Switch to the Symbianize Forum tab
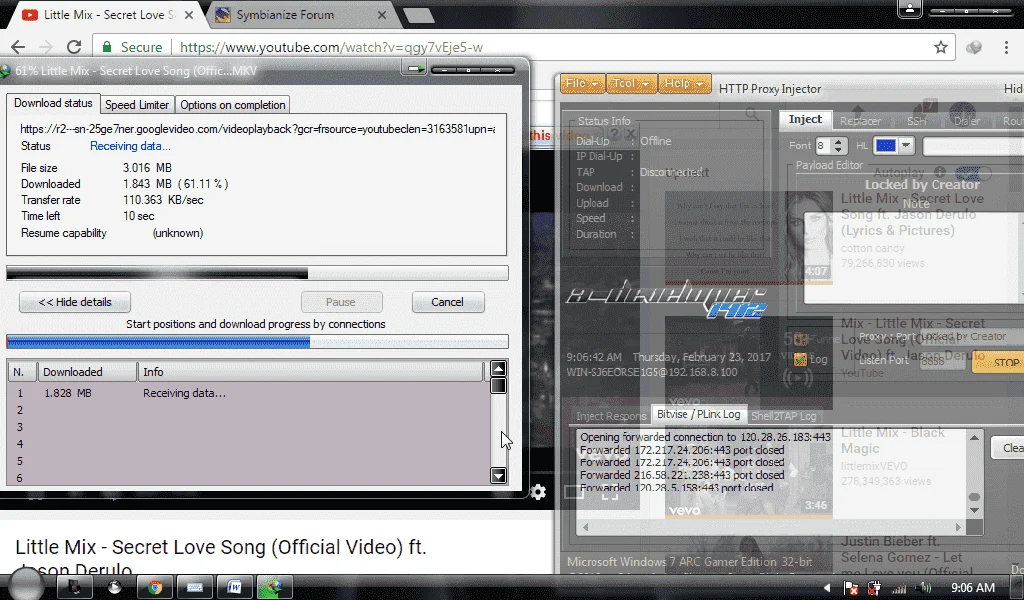This screenshot has height=600, width=1024. (x=285, y=14)
